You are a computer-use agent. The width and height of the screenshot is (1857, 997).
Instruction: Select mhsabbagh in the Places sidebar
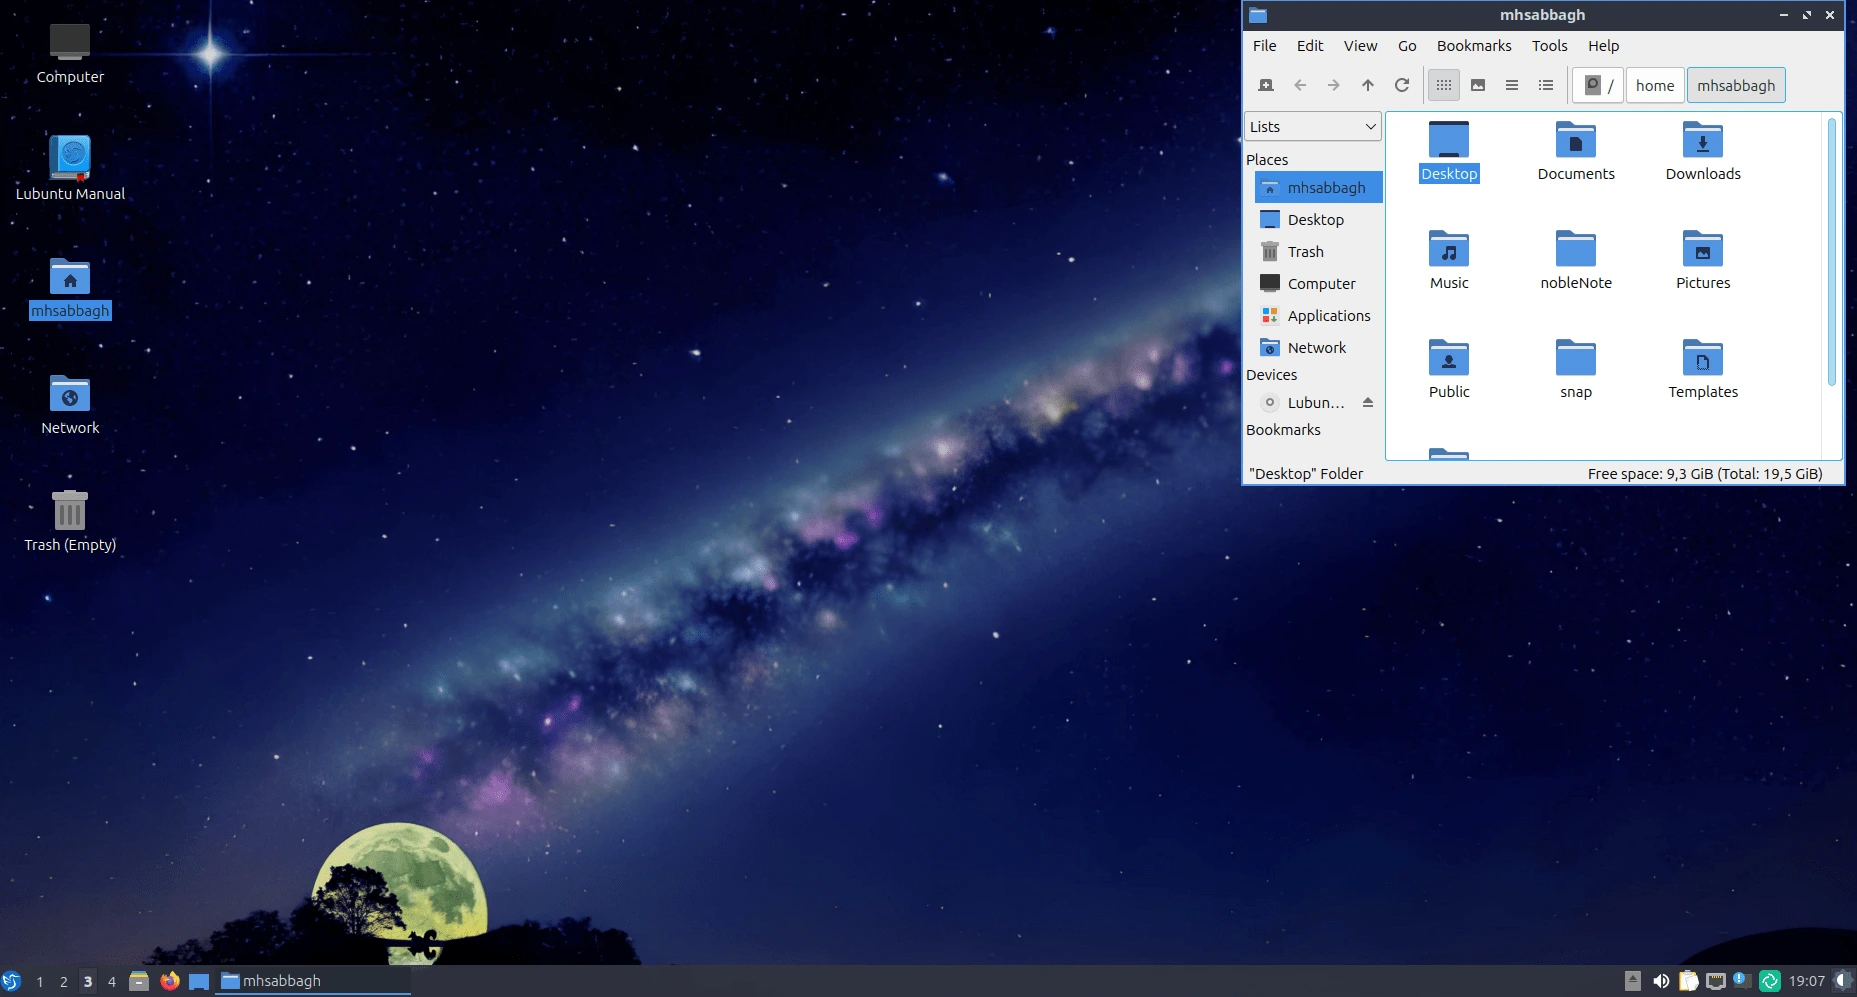tap(1318, 187)
